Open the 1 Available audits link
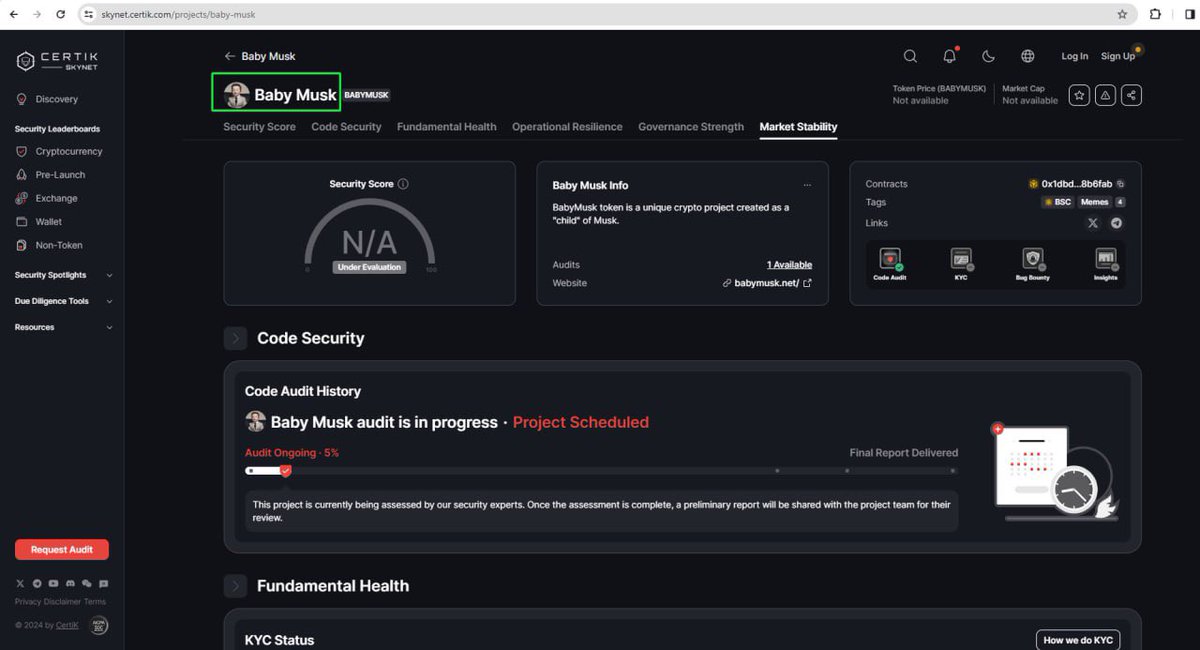This screenshot has height=650, width=1200. coord(789,265)
